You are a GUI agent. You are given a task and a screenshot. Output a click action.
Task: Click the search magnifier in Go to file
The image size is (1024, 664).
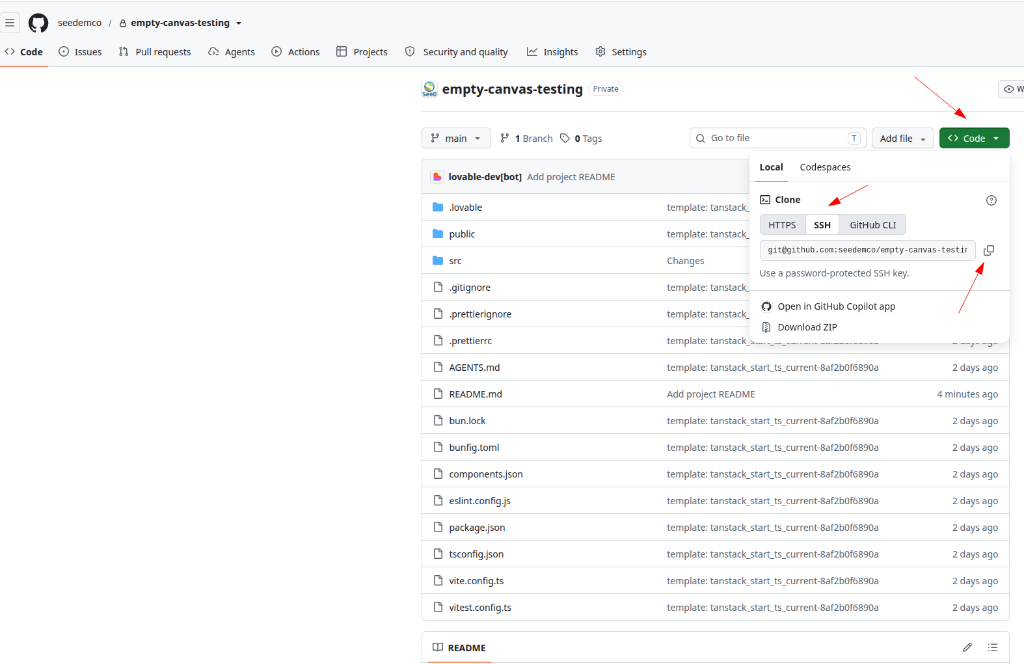point(700,138)
